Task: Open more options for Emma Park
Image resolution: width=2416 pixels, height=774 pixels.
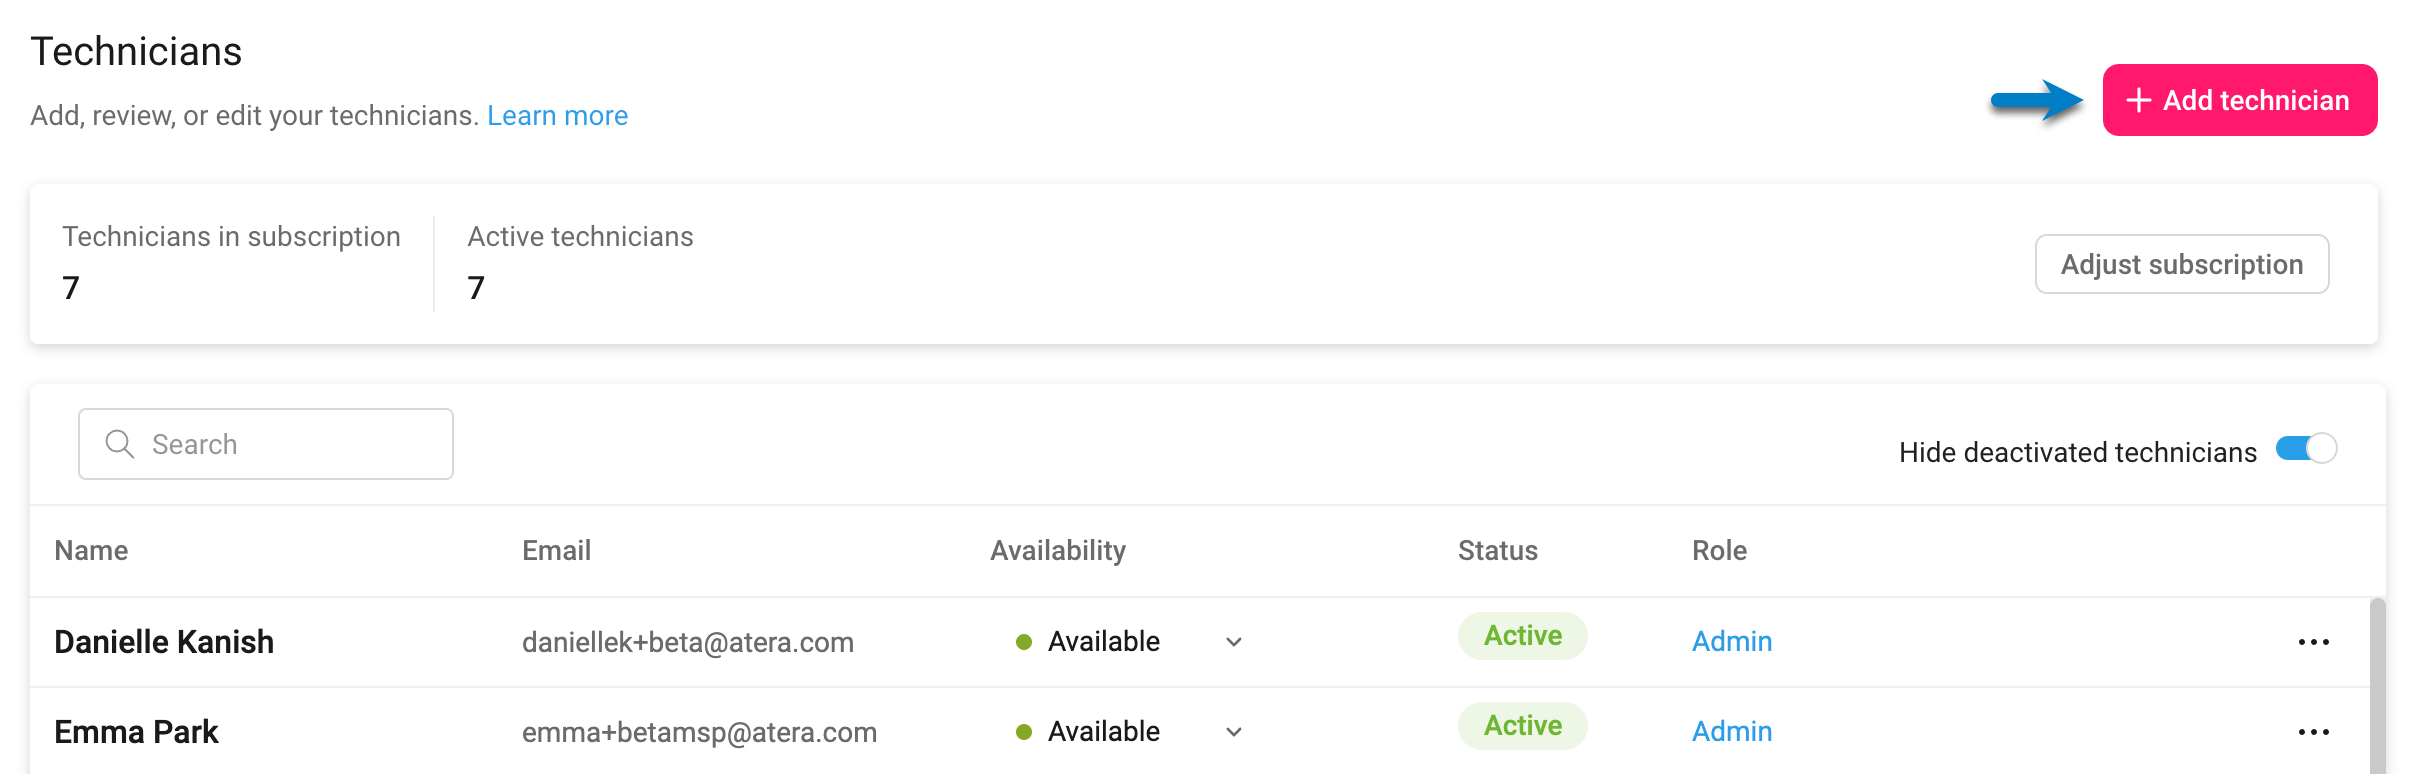Action: [x=2313, y=732]
